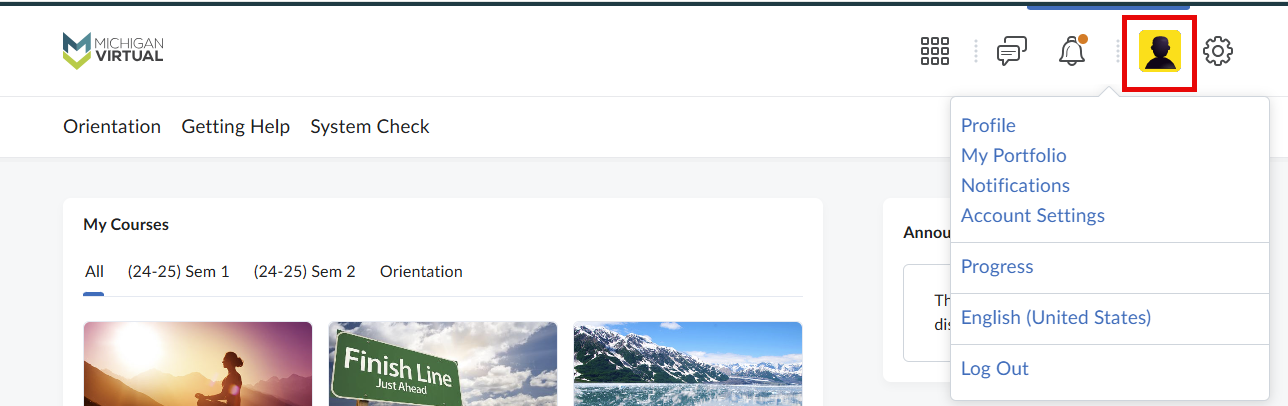Open the admin settings gear icon
Viewport: 1288px width, 406px height.
point(1217,51)
